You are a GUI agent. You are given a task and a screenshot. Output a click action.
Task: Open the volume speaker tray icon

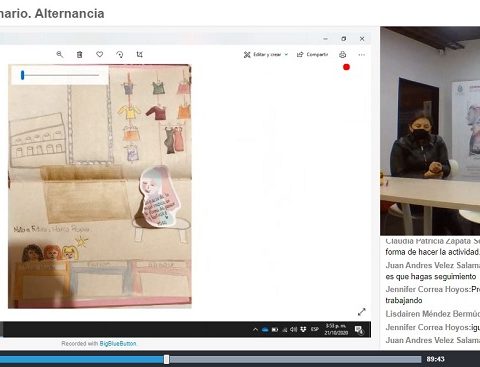tap(293, 329)
